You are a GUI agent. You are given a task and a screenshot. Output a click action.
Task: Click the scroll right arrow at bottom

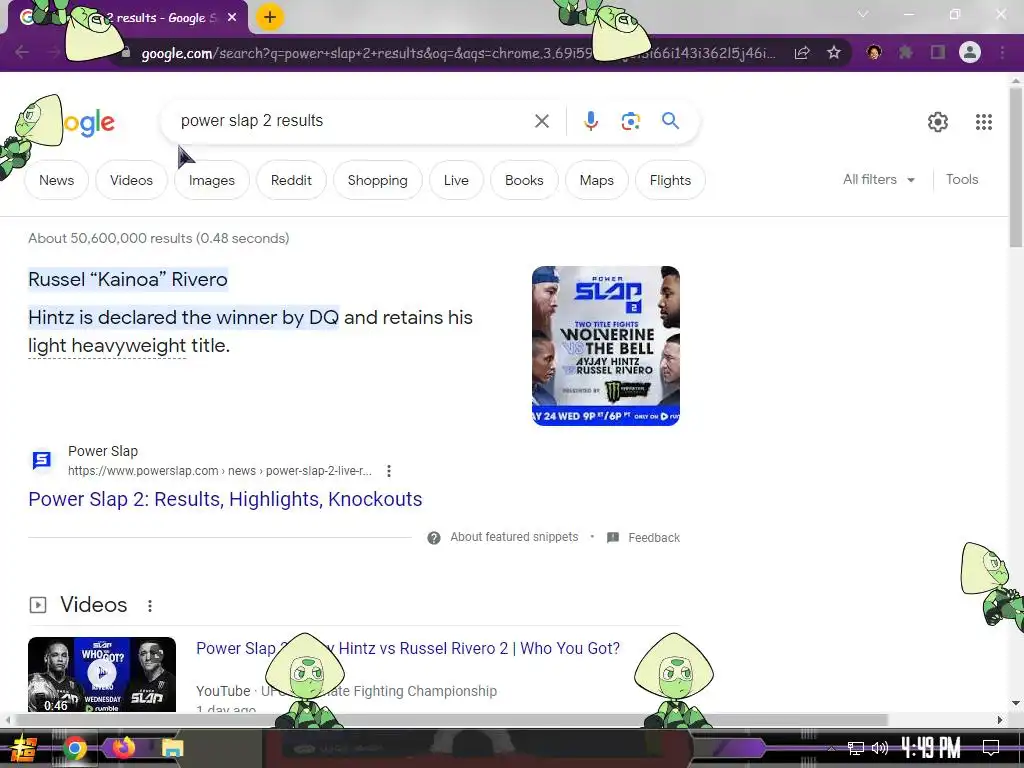[1000, 720]
